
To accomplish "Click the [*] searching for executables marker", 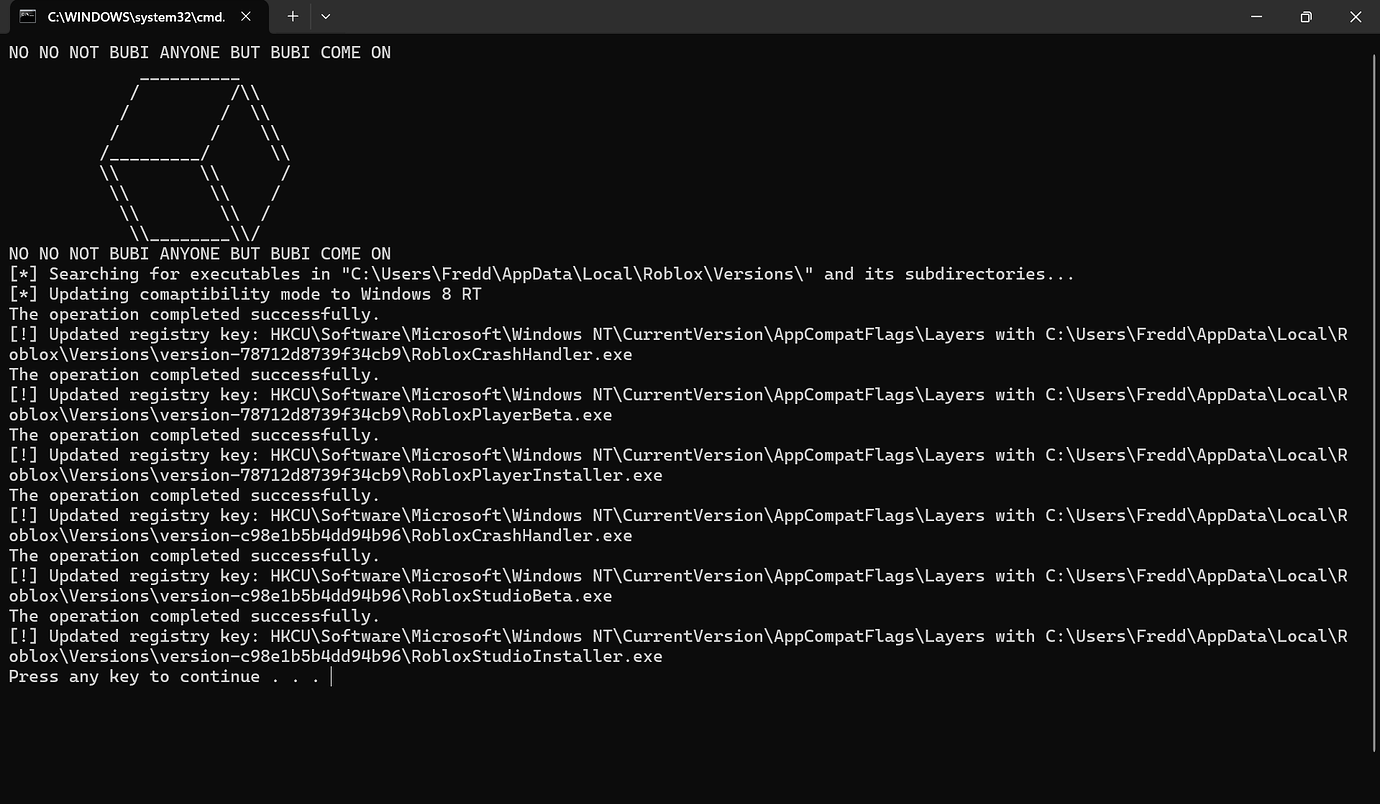I will tap(22, 273).
